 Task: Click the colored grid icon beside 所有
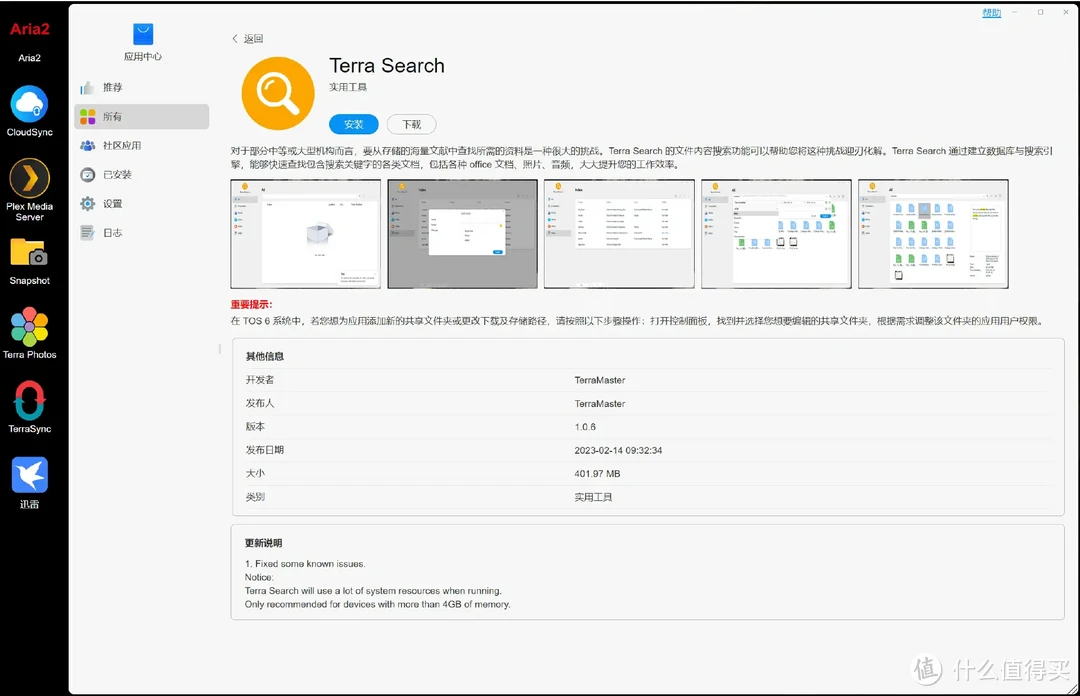87,116
